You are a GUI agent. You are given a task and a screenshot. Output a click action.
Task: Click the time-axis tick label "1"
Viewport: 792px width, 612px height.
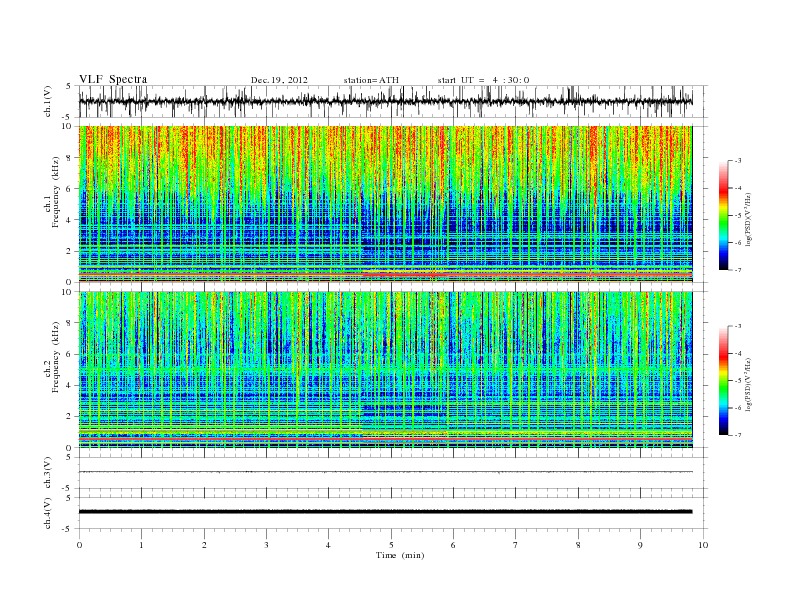tap(141, 545)
